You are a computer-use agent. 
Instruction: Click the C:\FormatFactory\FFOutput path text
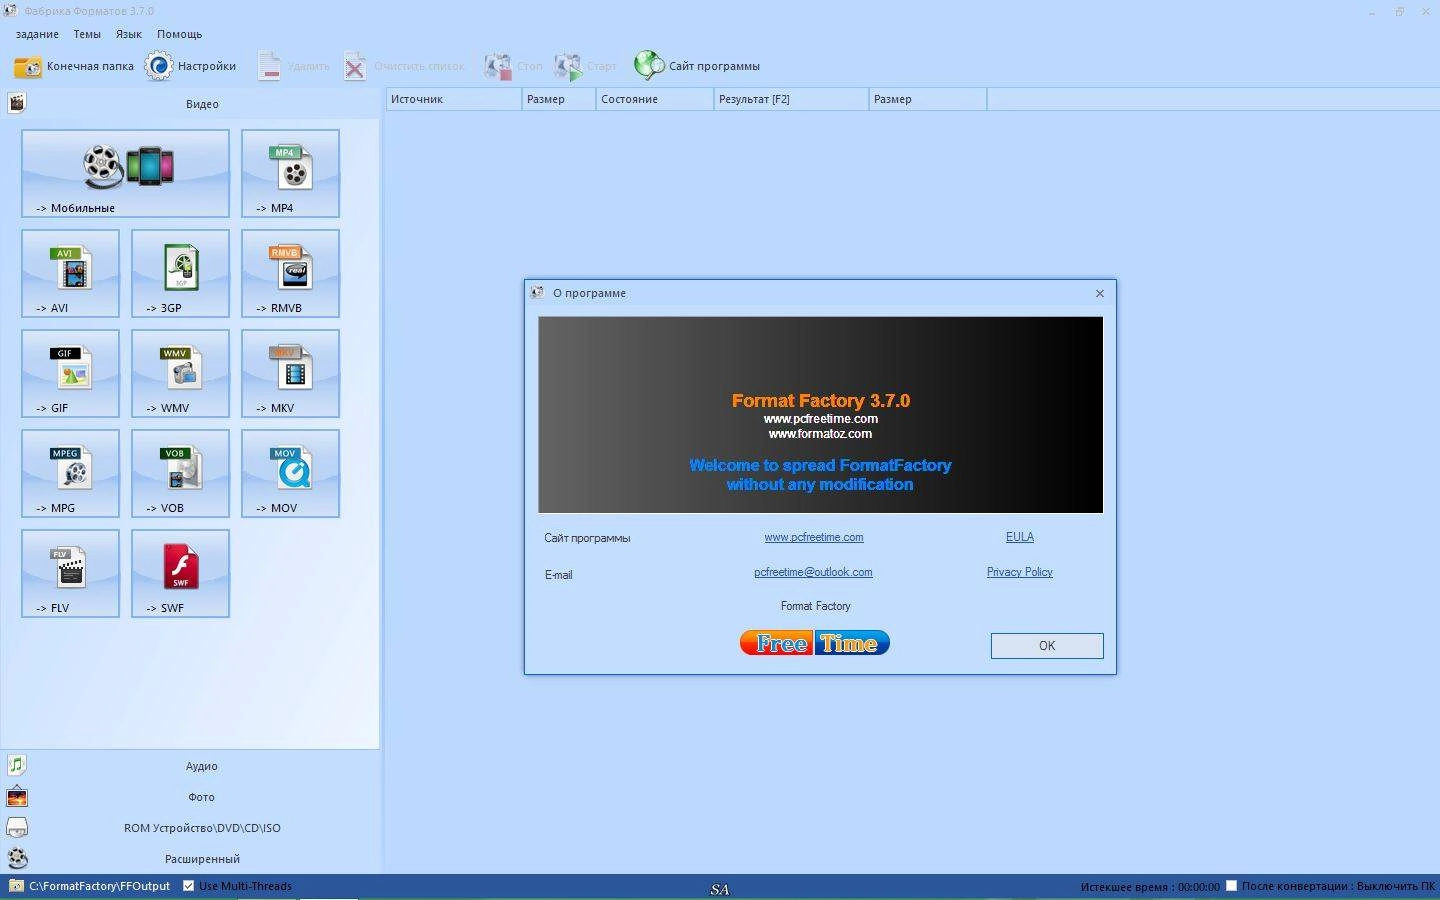pos(100,886)
